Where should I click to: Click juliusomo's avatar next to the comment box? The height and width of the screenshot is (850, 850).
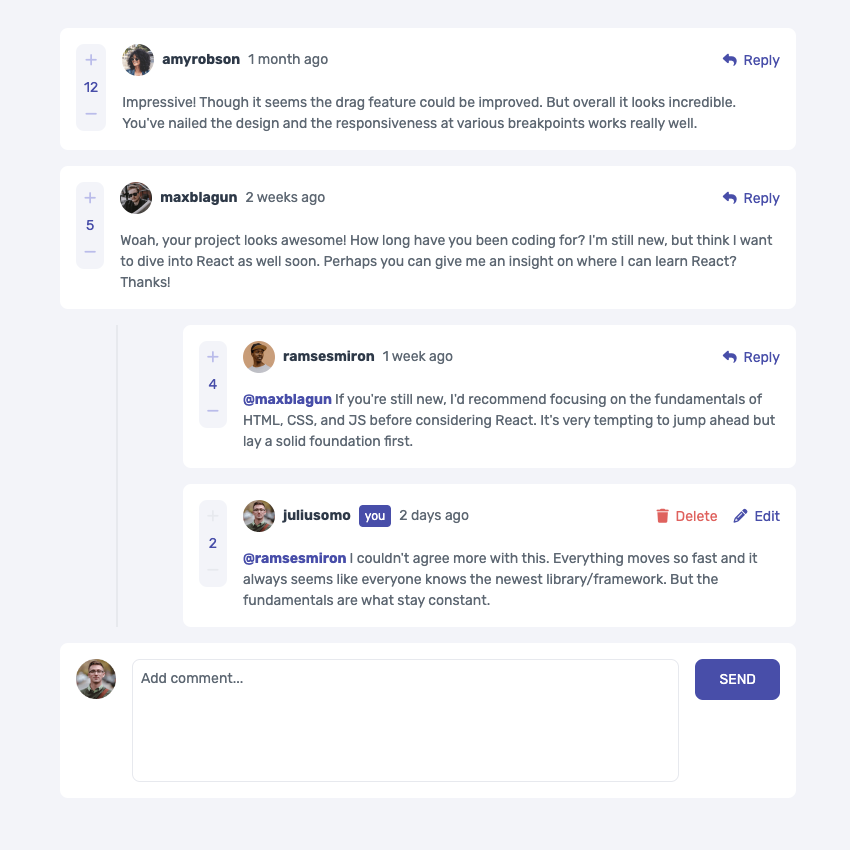(95, 679)
